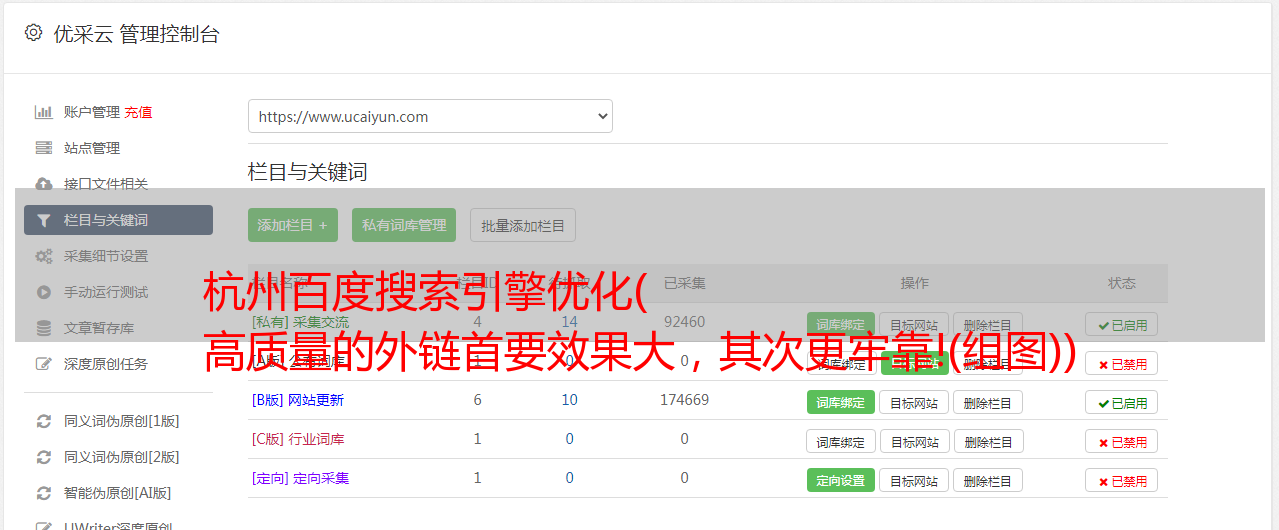Click the 栏目与关键词 page heading
Screen dimensions: 1279x530
pyautogui.click(x=308, y=172)
